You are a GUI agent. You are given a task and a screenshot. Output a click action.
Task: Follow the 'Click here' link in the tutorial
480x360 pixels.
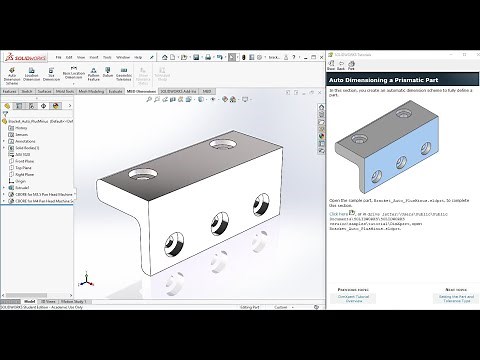(x=338, y=214)
